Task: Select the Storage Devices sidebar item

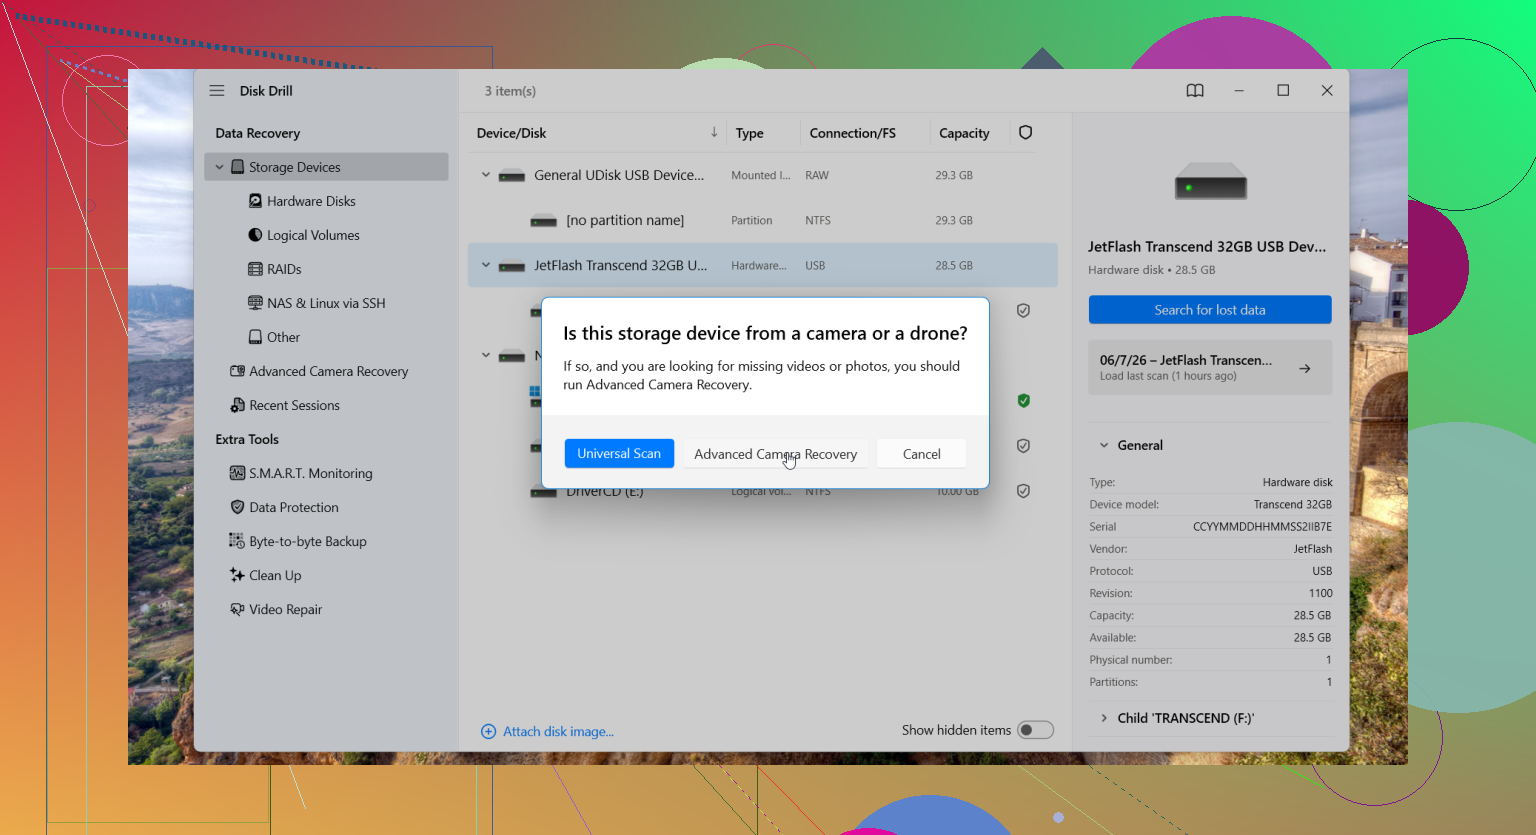Action: point(327,167)
